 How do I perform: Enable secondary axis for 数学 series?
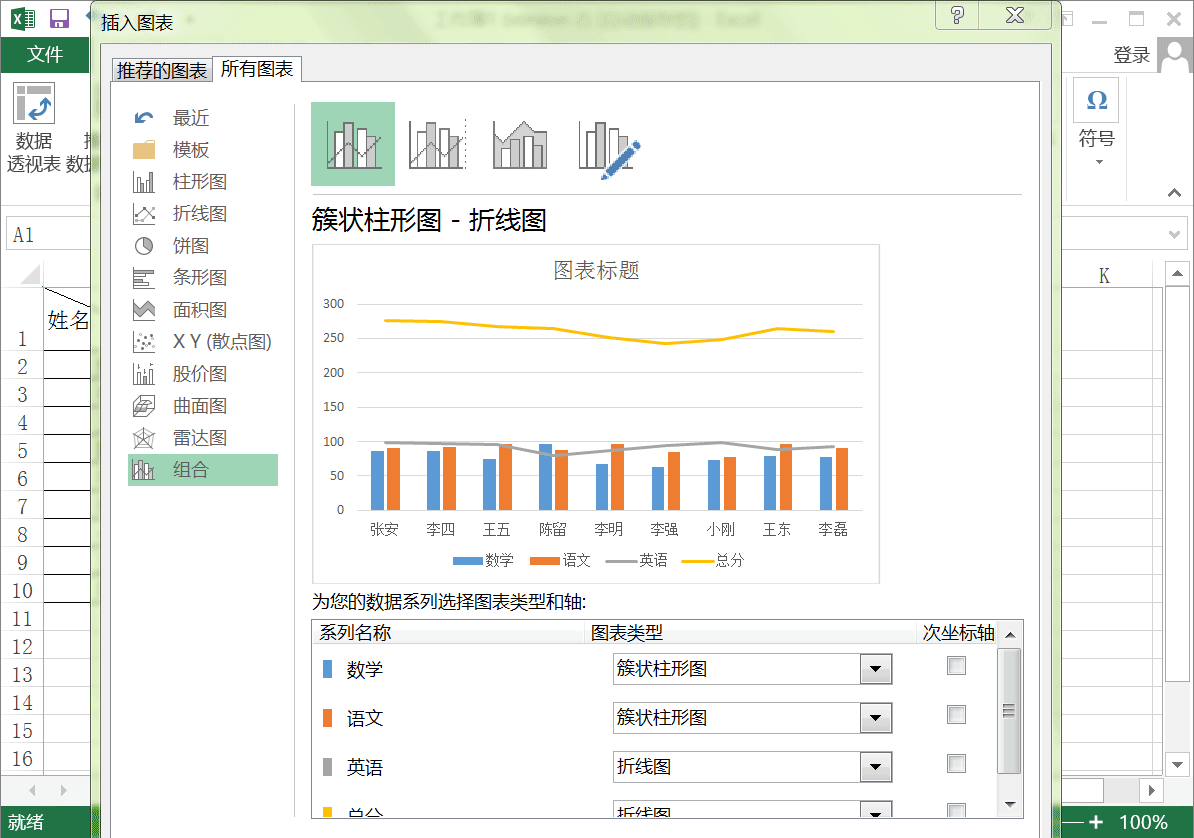click(956, 666)
